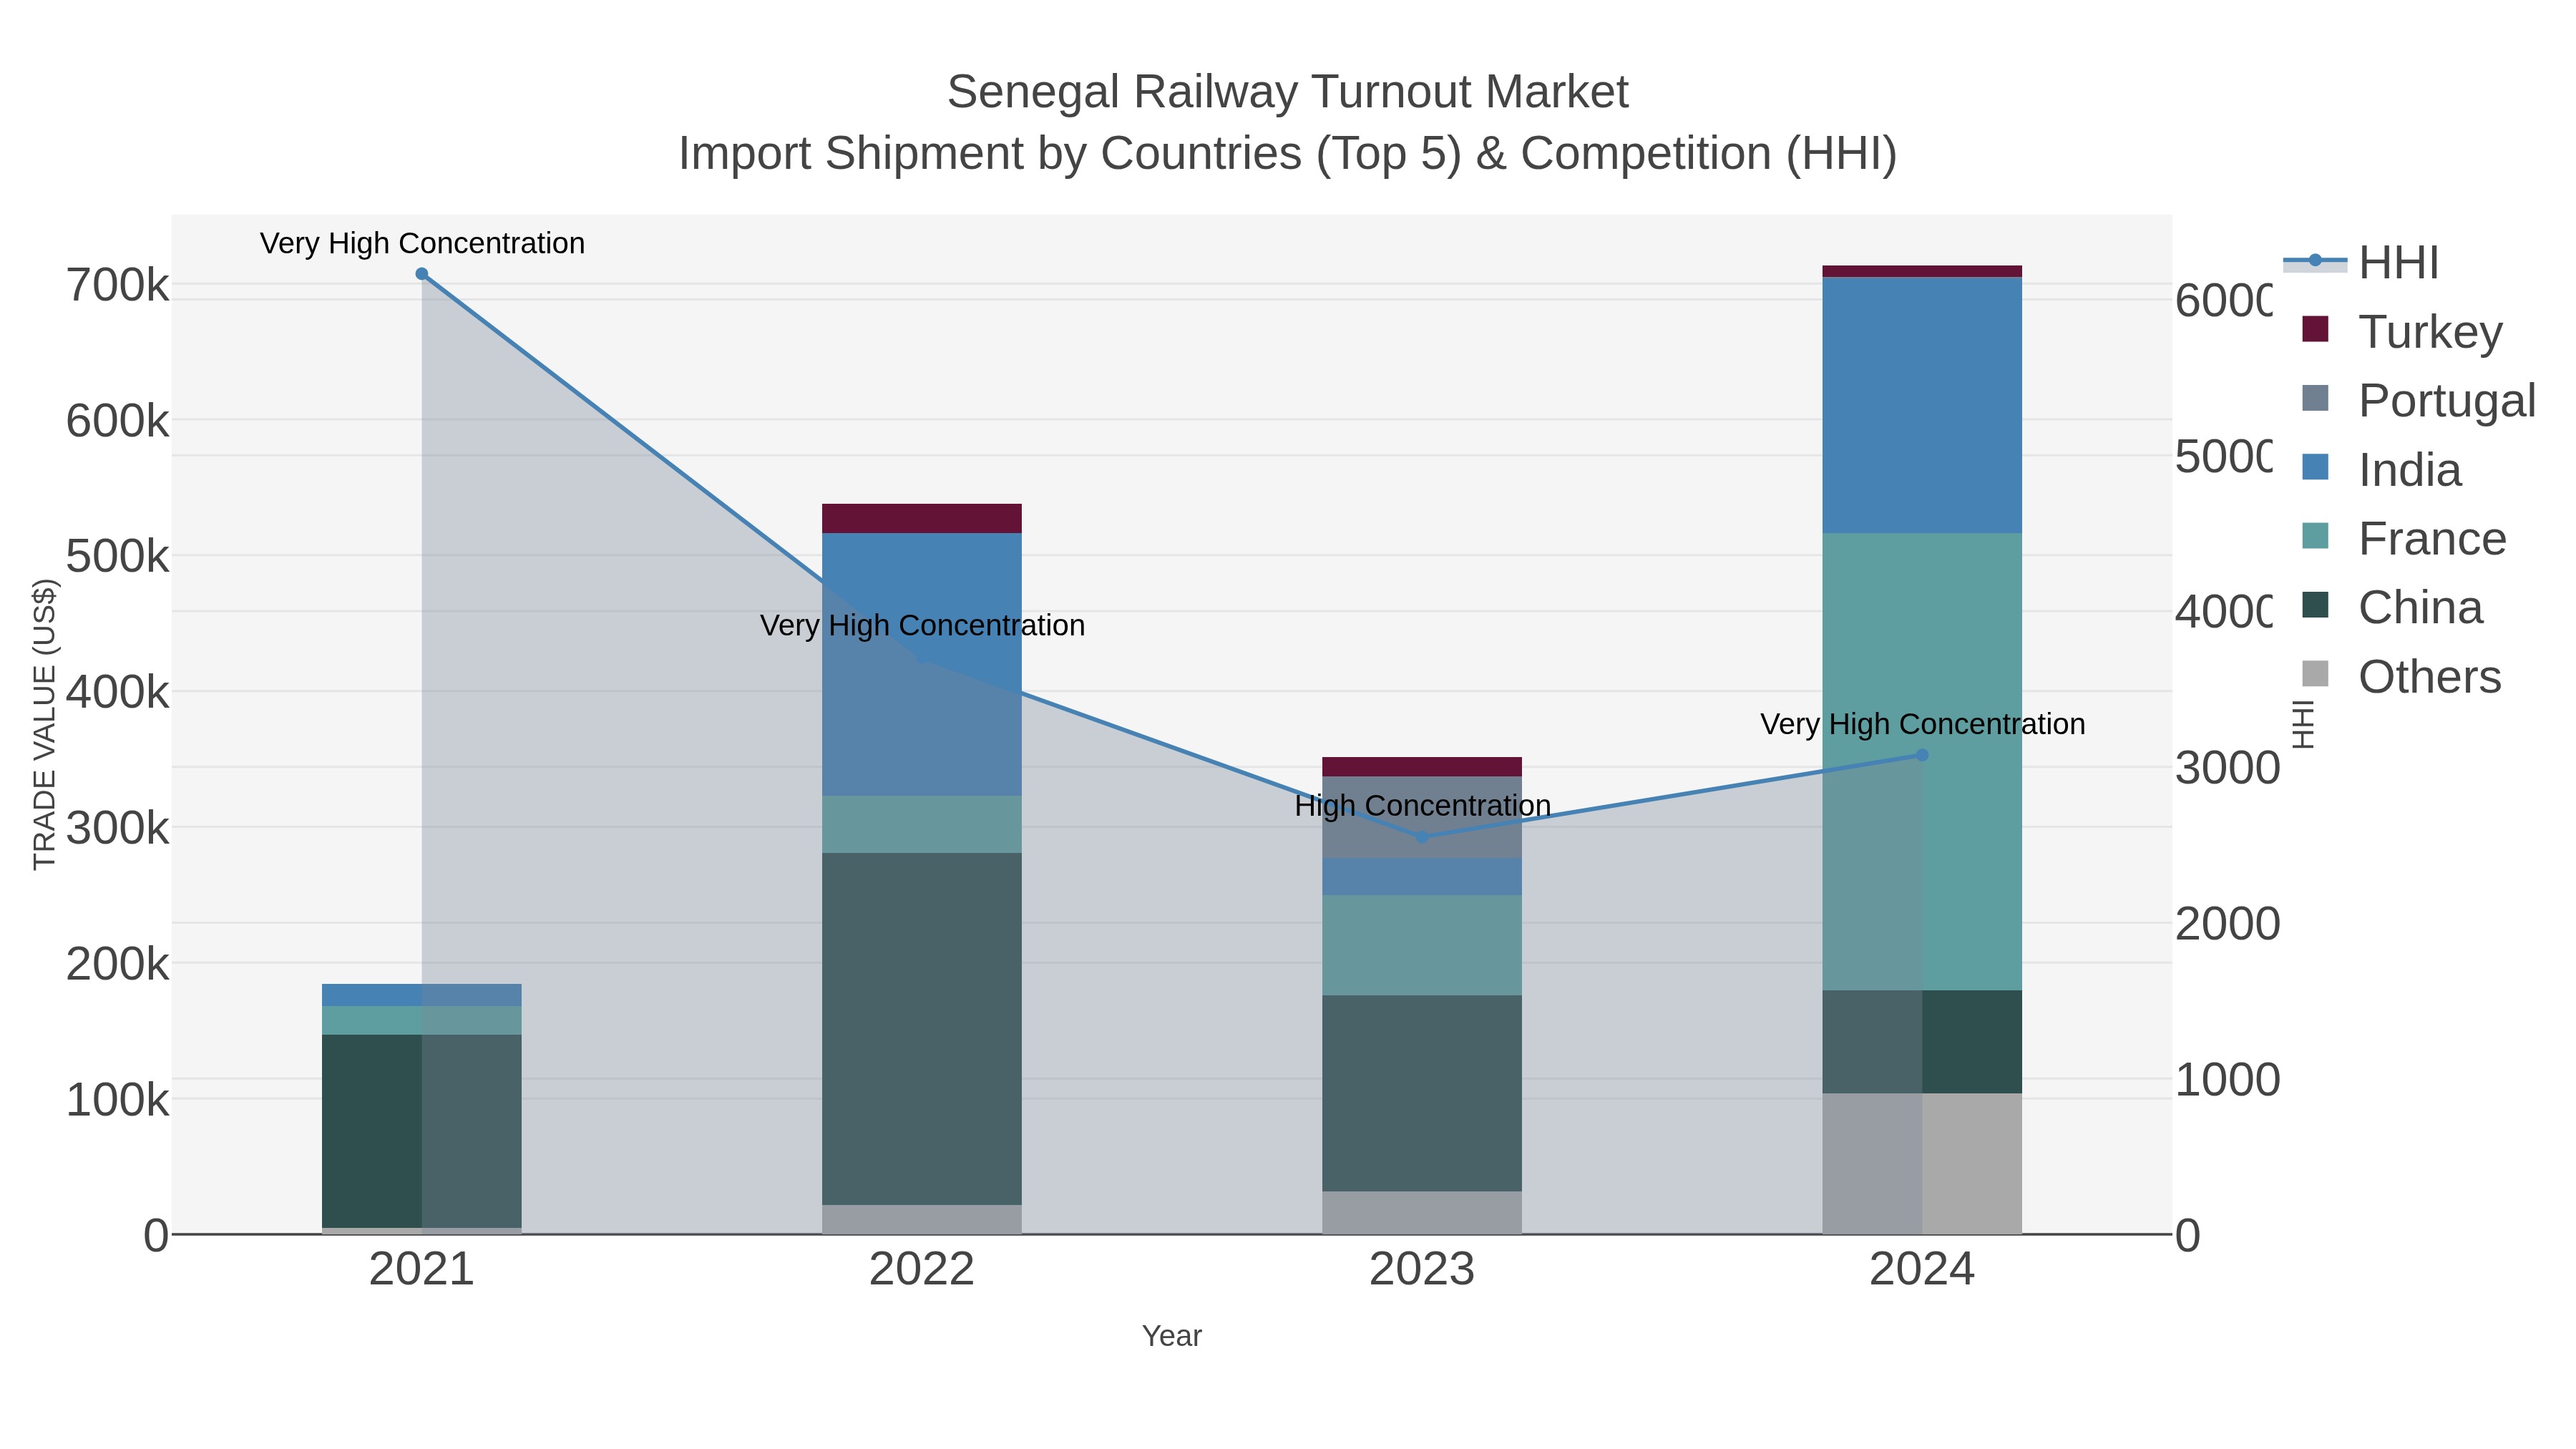The height and width of the screenshot is (1449, 2576).
Task: Click the Turkey segment of the 2024 bar
Action: pos(1922,271)
